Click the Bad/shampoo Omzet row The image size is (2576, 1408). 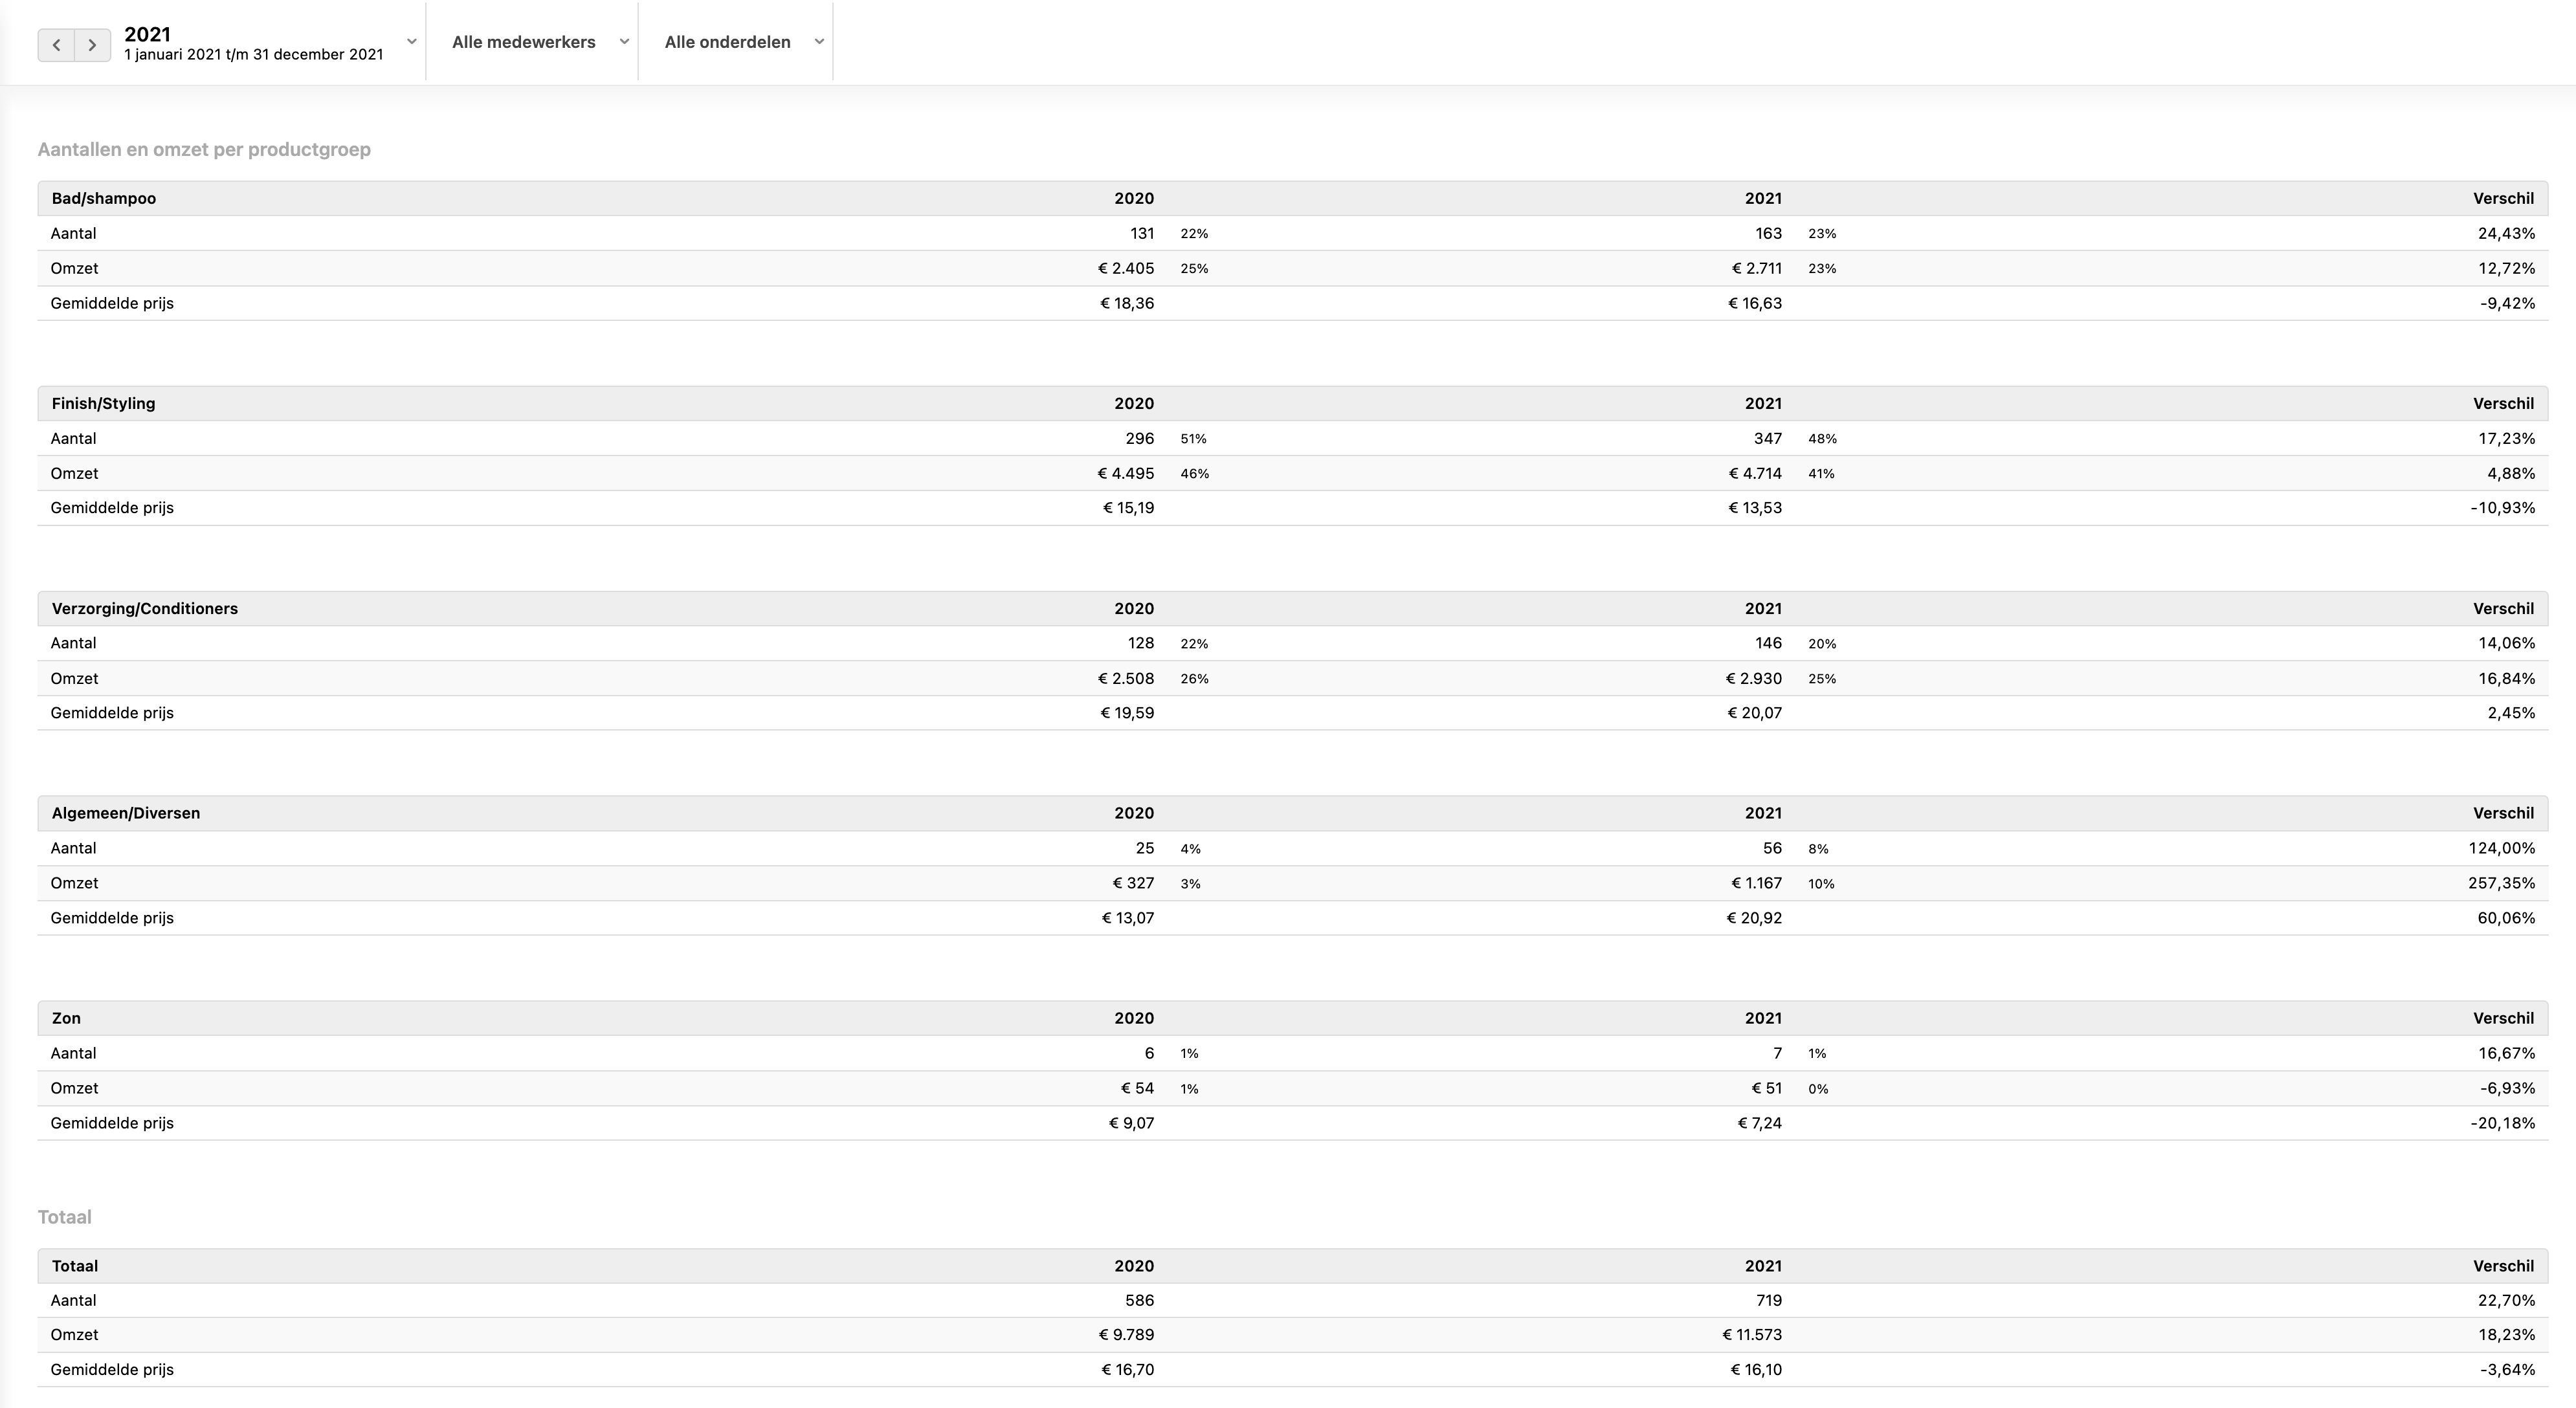(x=75, y=268)
